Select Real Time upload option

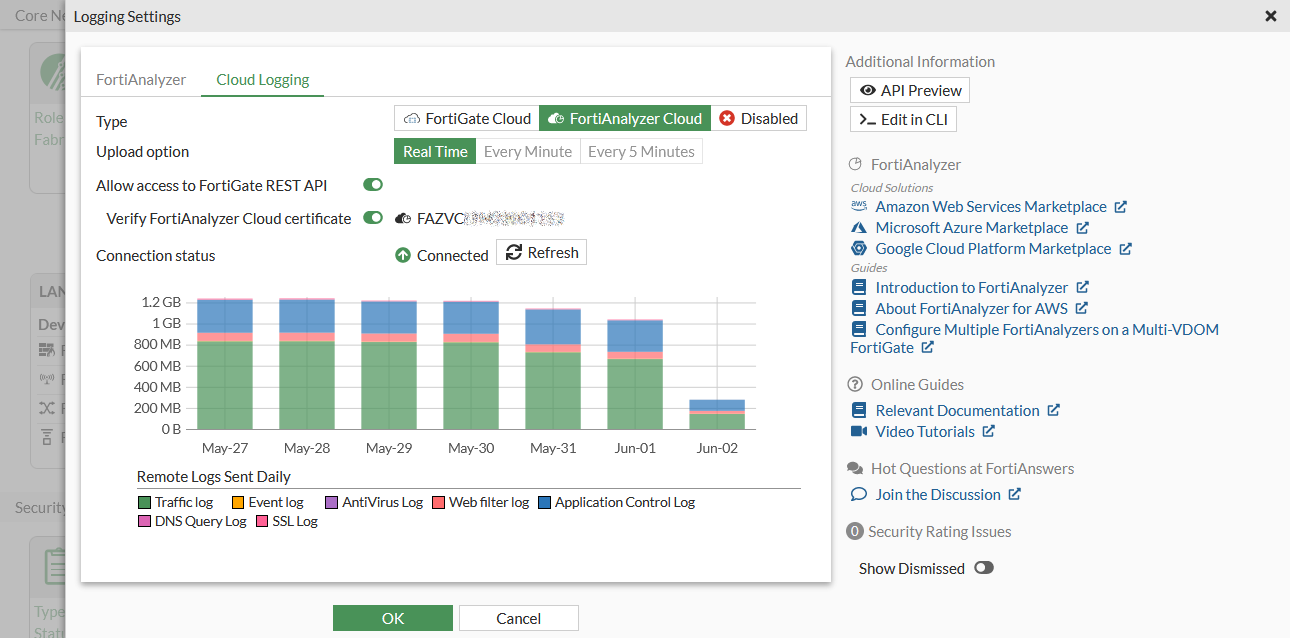[x=434, y=151]
